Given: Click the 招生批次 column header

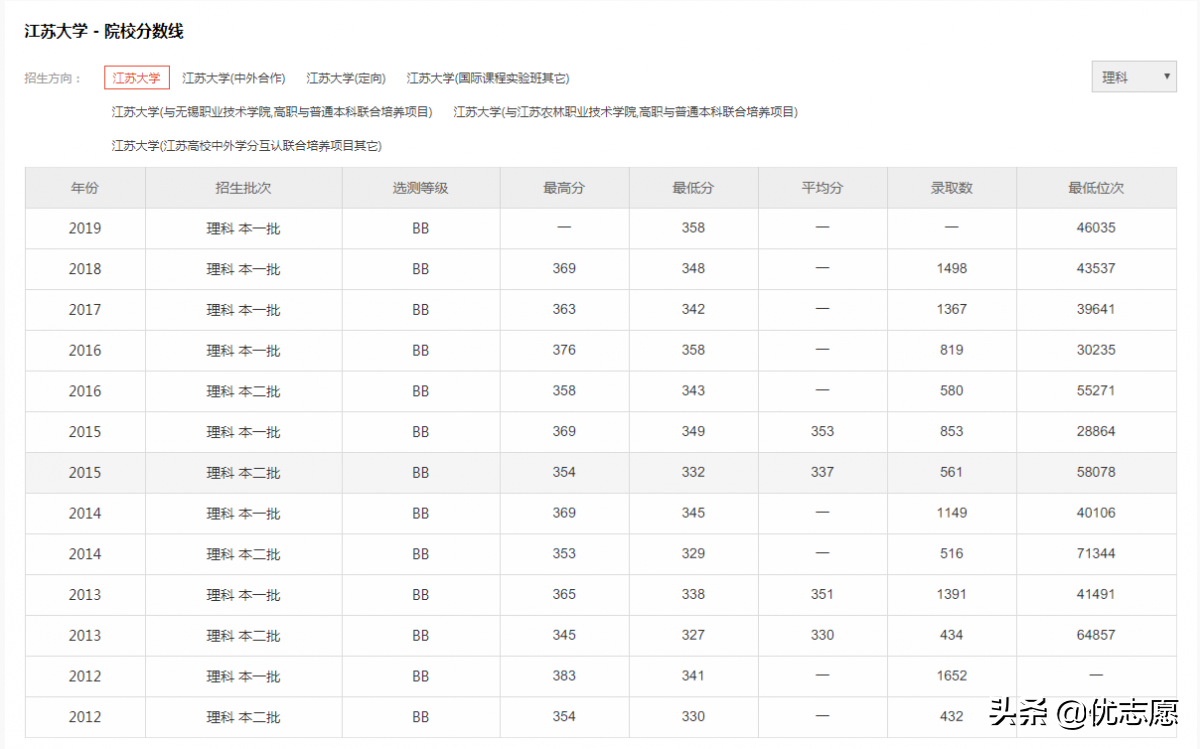Looking at the screenshot, I should [x=244, y=187].
